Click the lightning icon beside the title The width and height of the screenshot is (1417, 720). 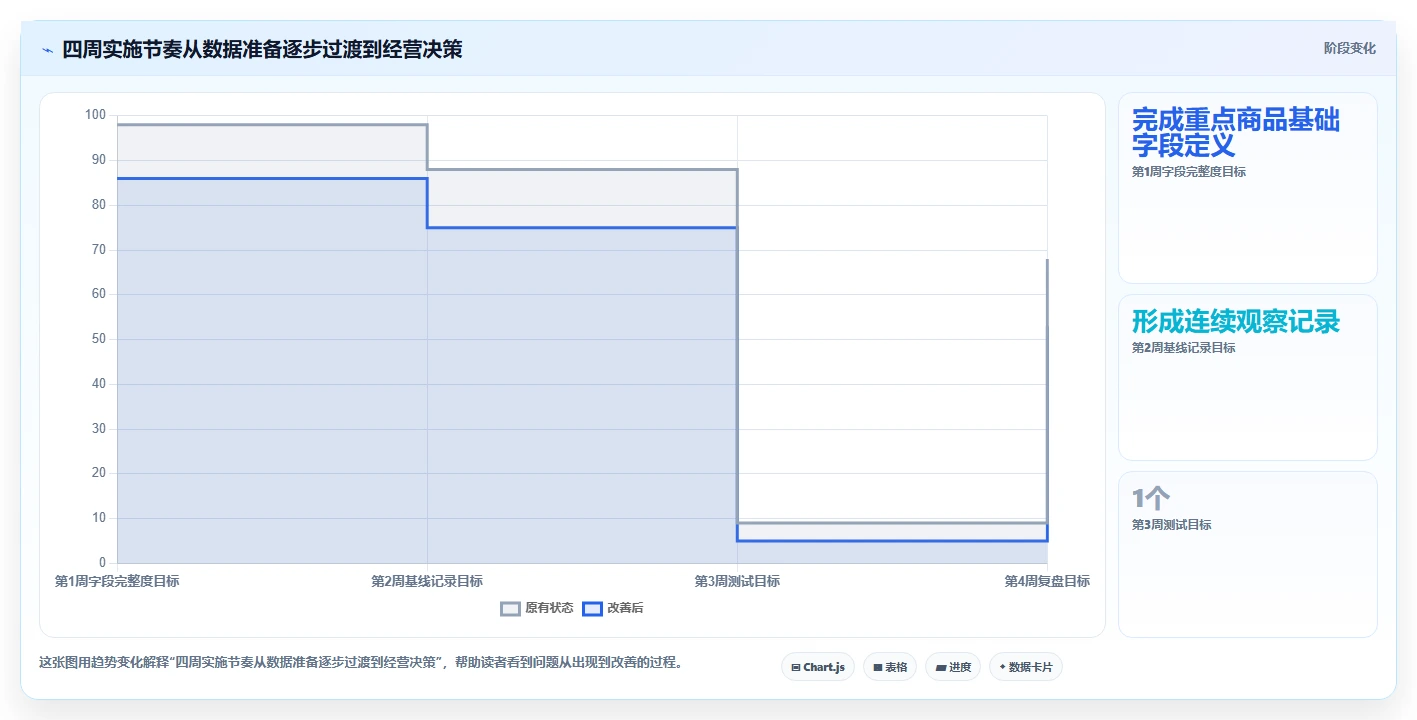[47, 49]
